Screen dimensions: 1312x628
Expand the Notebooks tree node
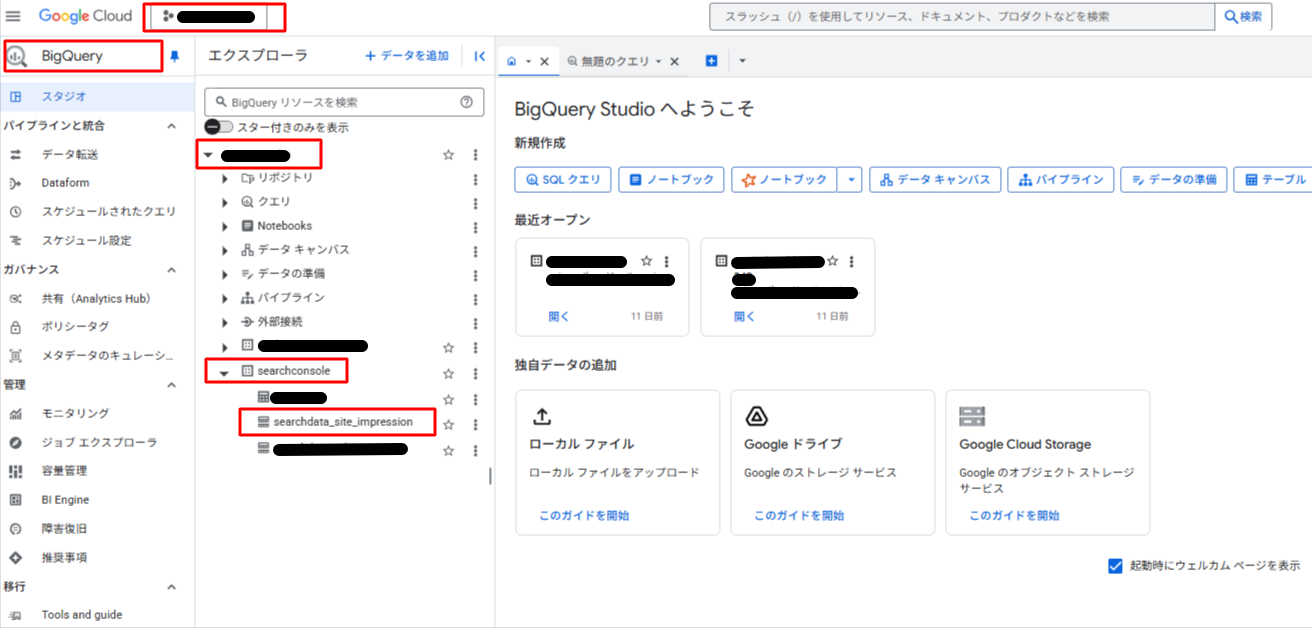225,226
